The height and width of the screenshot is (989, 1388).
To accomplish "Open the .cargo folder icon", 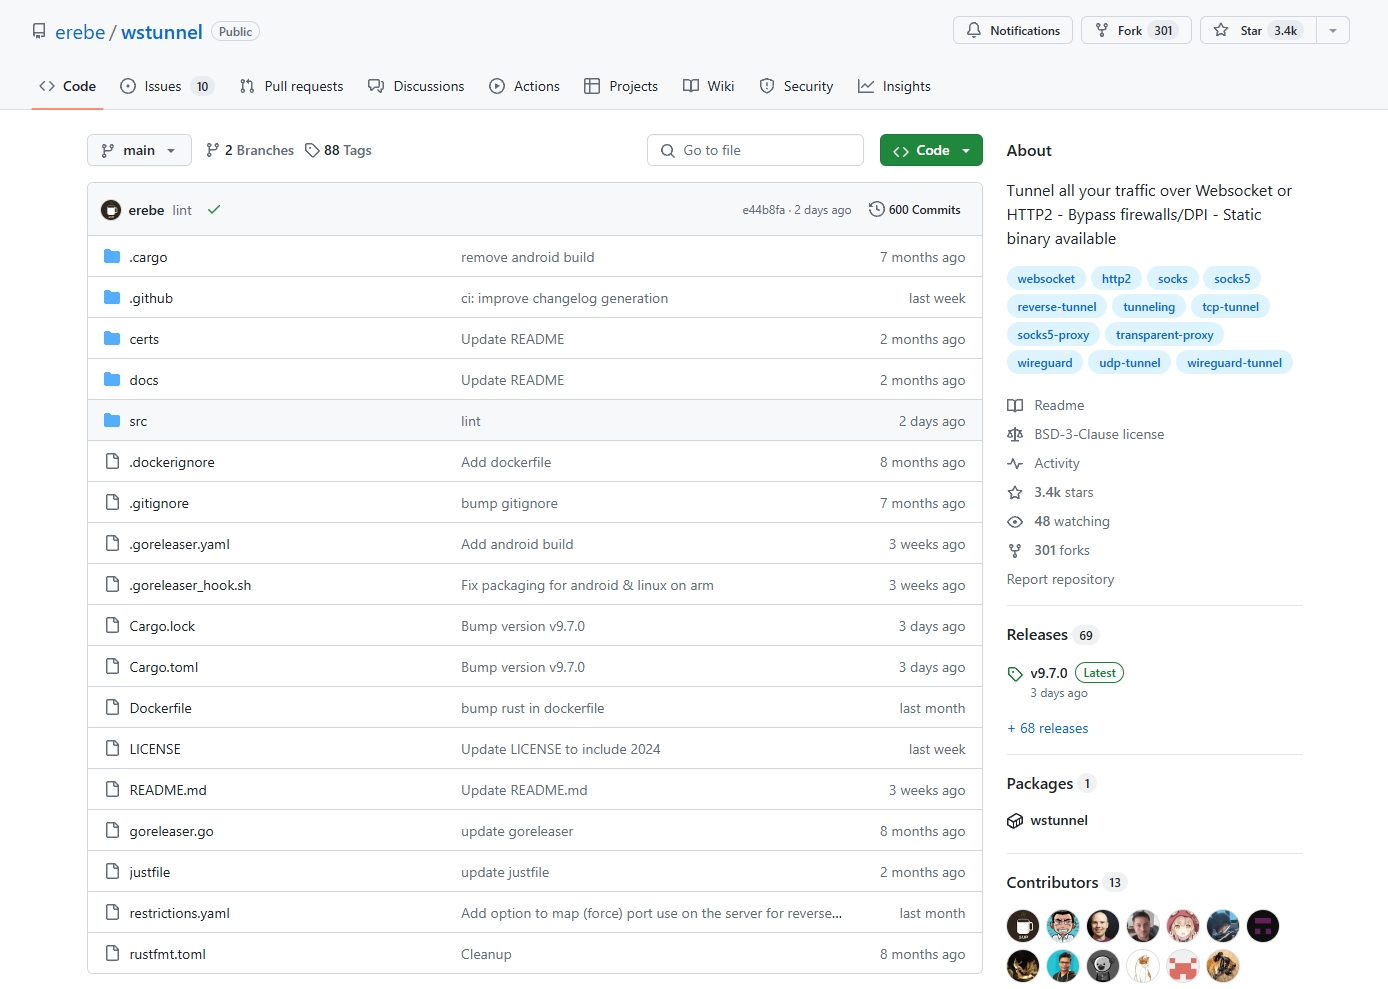I will tap(112, 257).
